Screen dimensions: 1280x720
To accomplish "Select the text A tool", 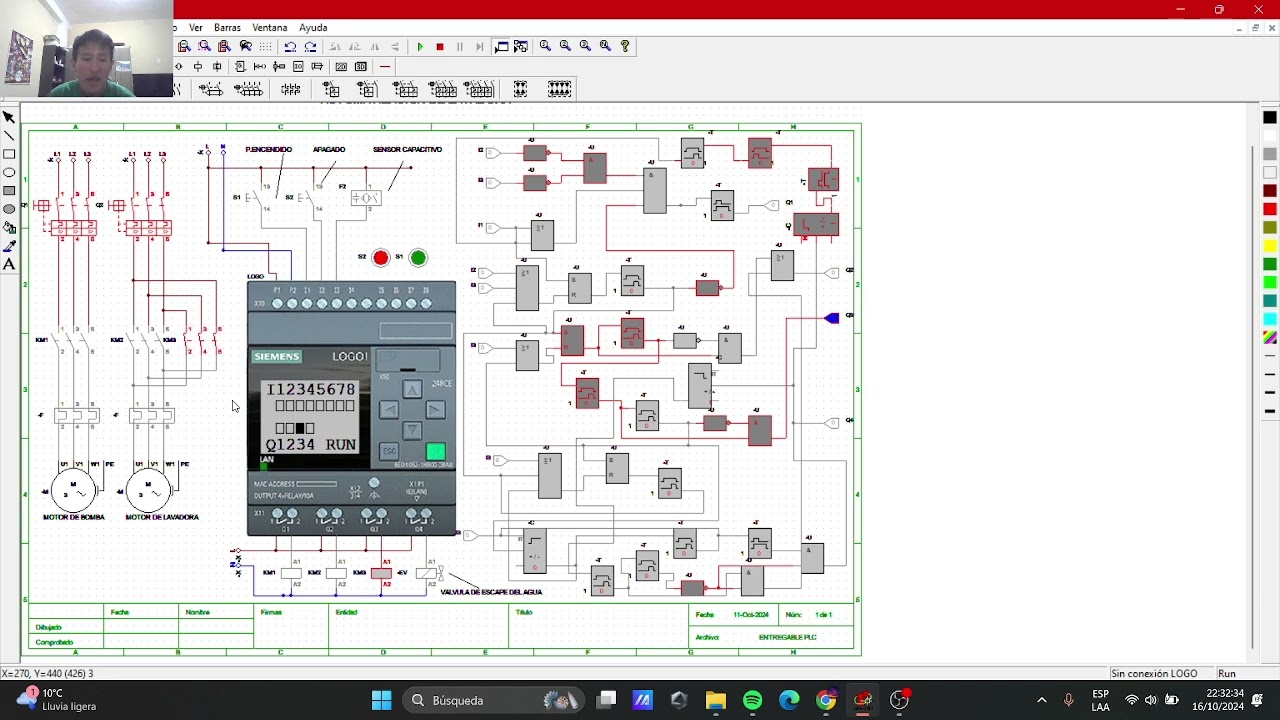I will tap(9, 264).
